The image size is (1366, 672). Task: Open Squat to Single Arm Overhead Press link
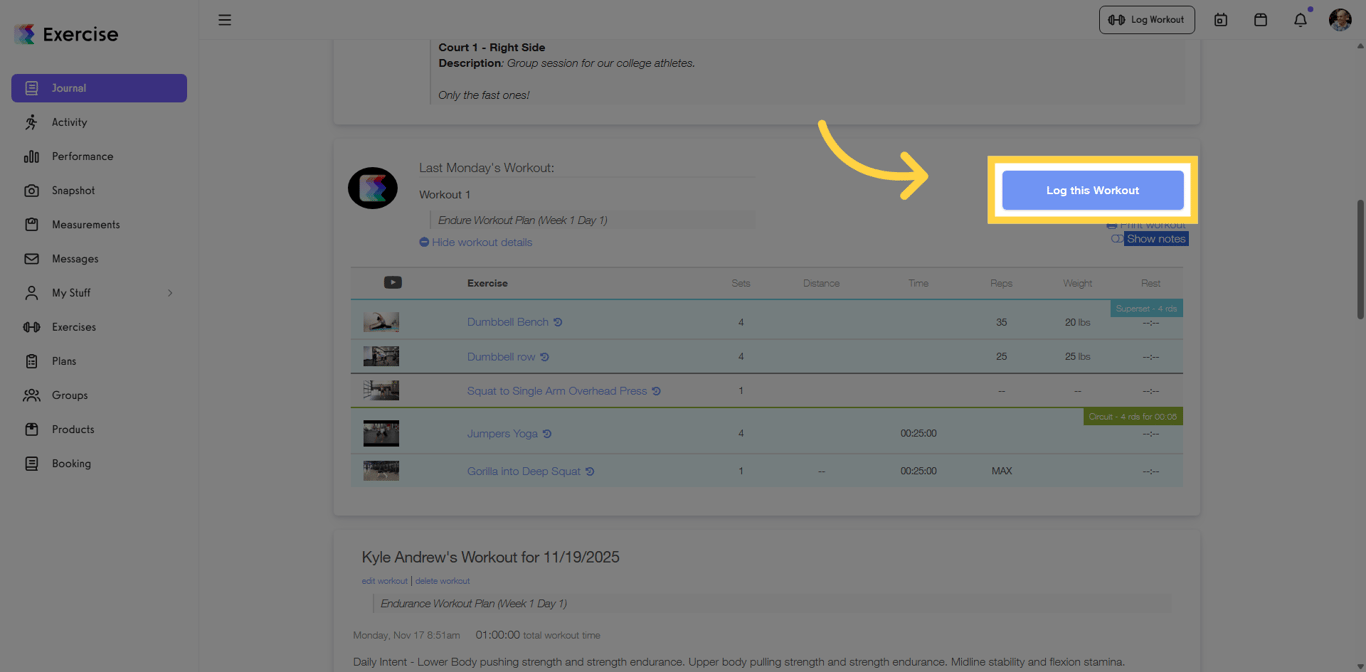[557, 391]
